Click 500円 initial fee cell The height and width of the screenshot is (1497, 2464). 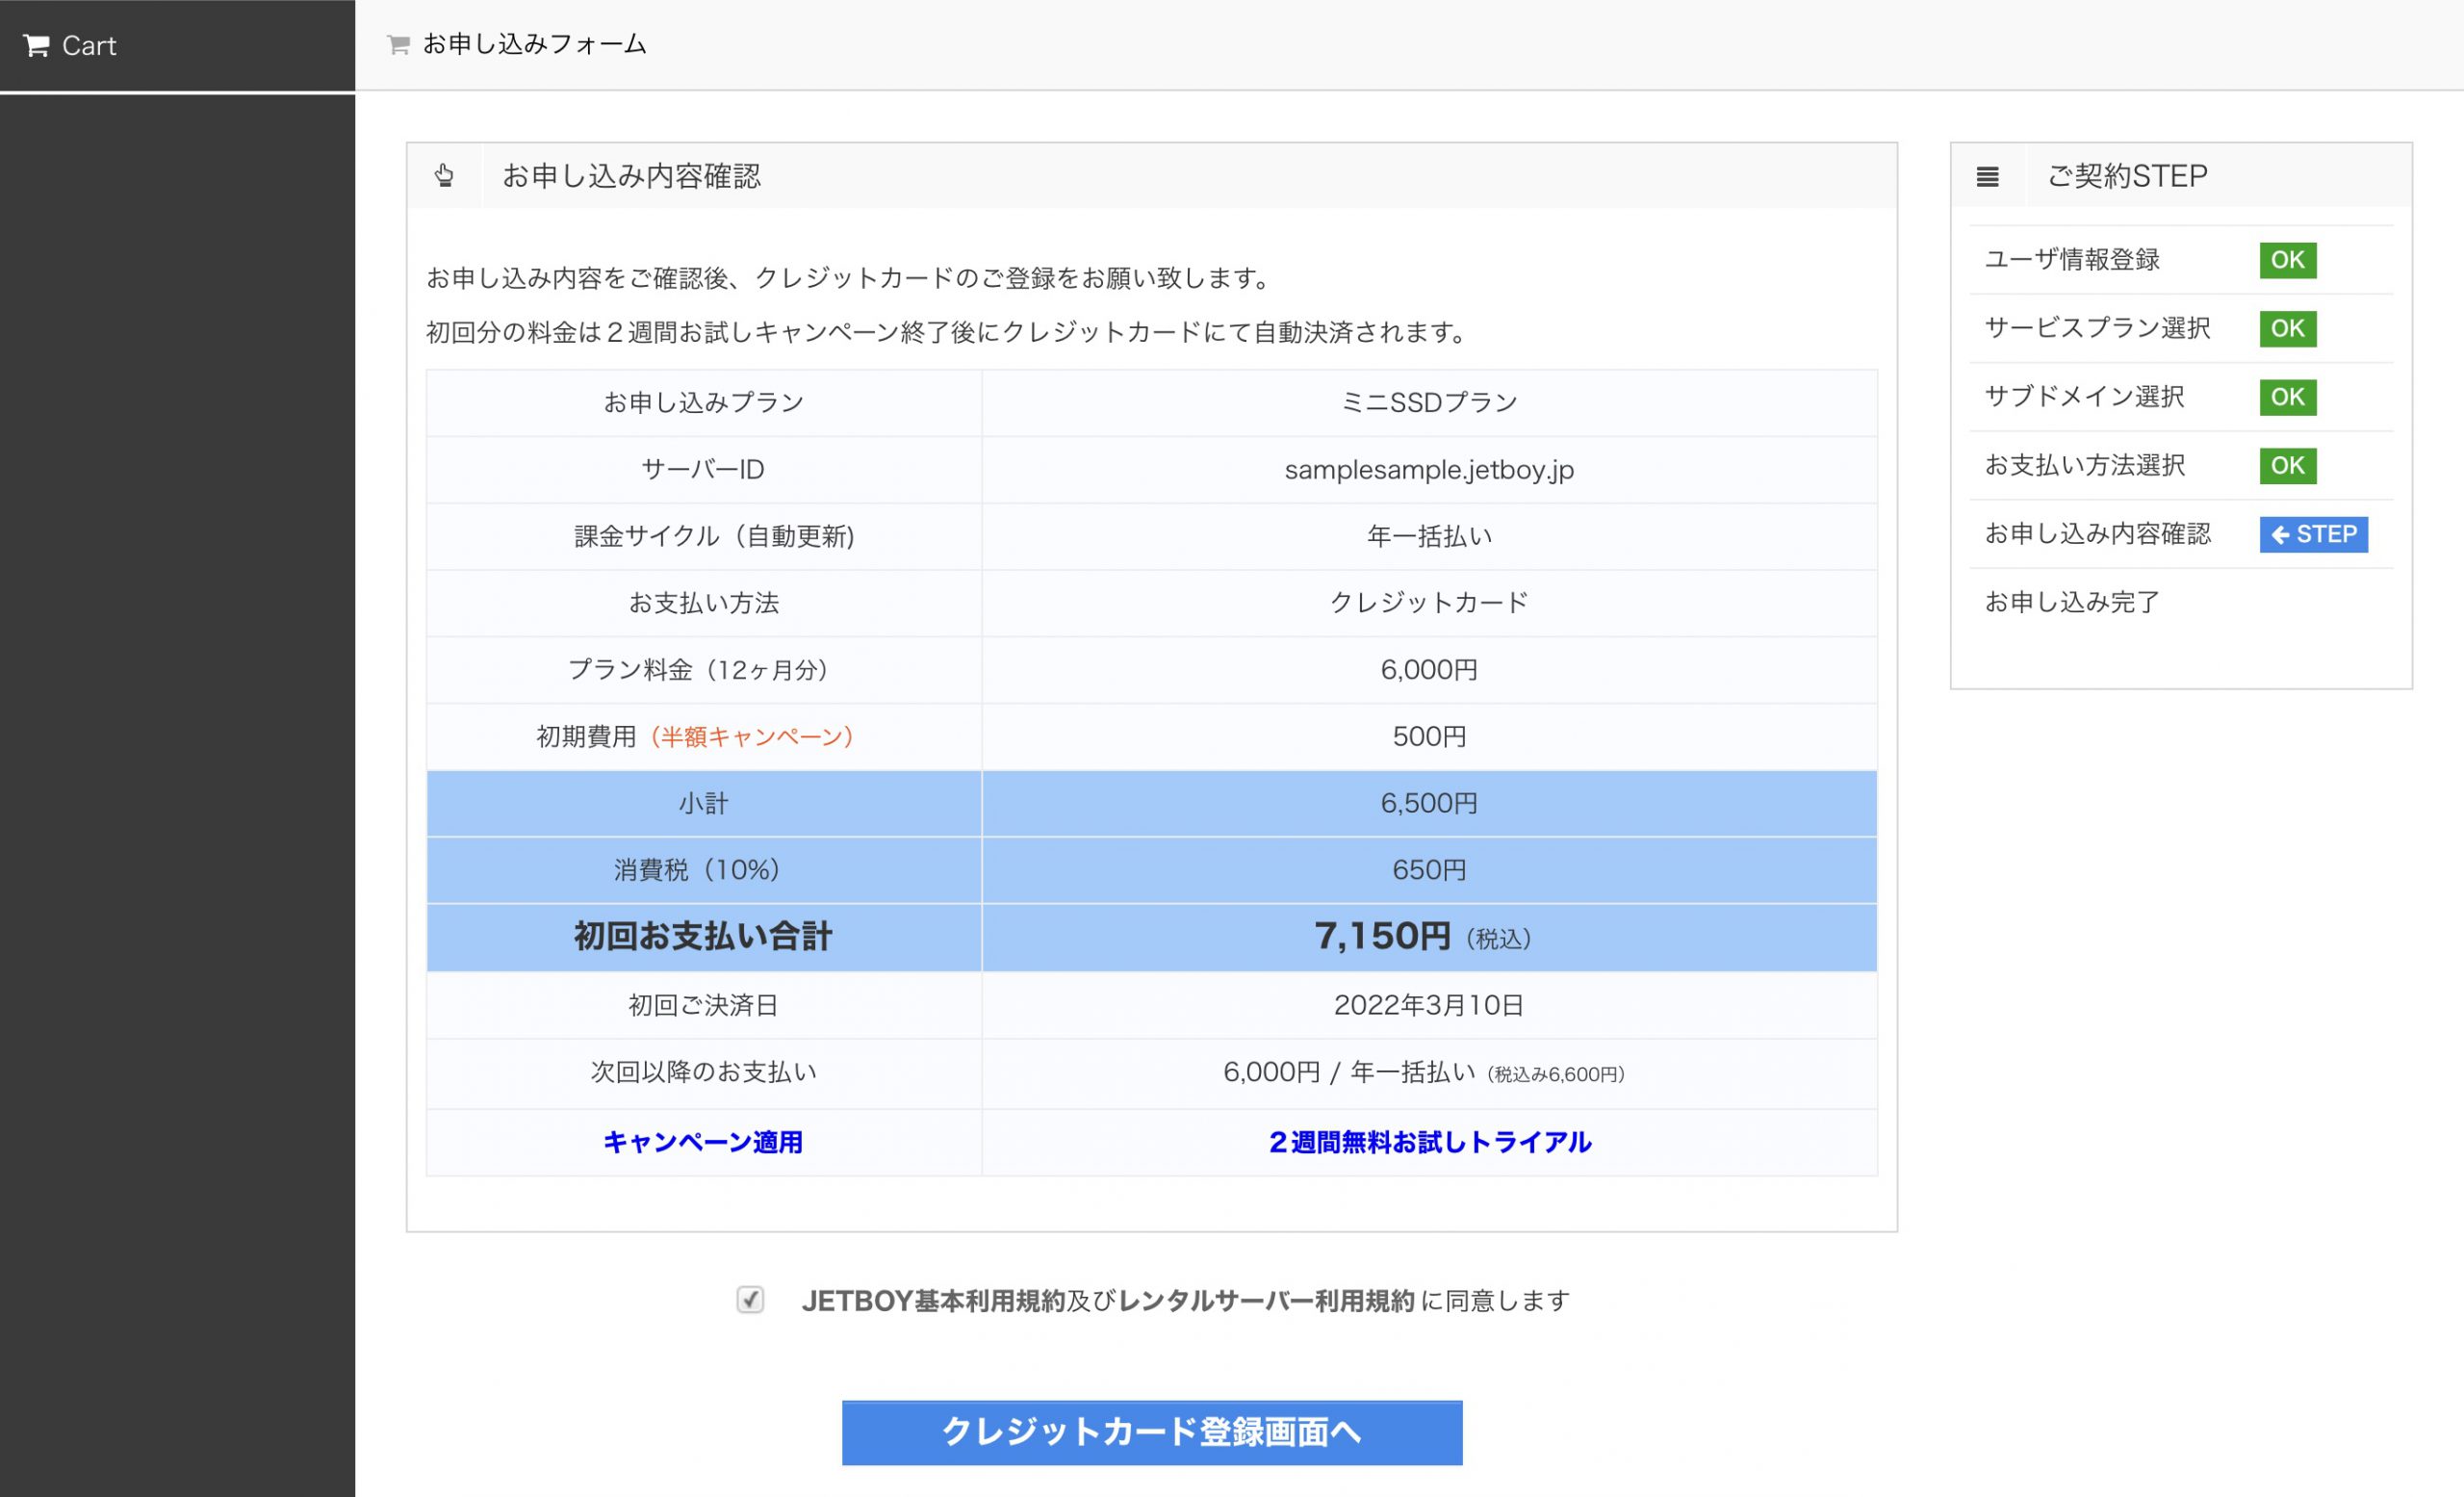(x=1429, y=737)
